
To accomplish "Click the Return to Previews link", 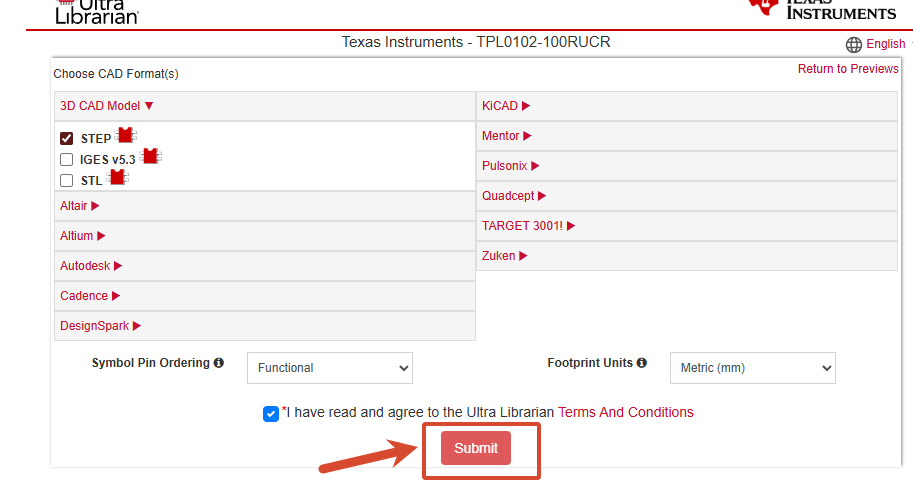I will [x=848, y=69].
